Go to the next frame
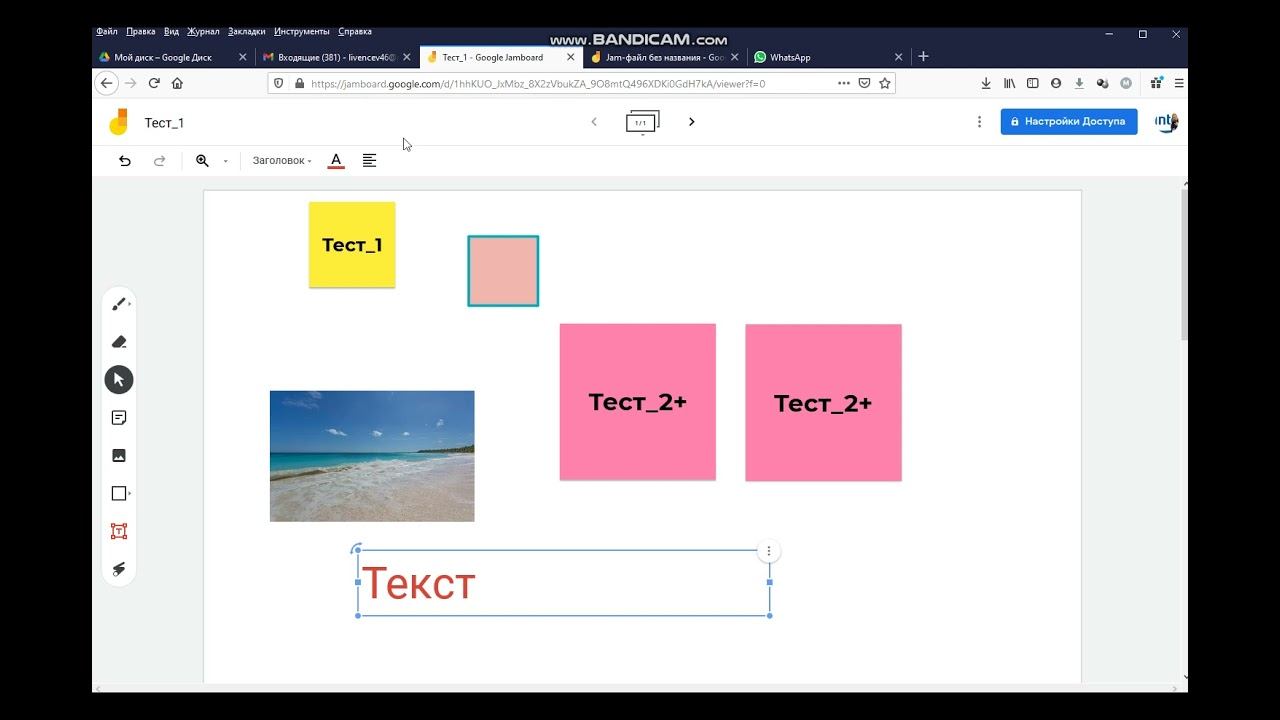This screenshot has height=720, width=1280. pyautogui.click(x=691, y=122)
